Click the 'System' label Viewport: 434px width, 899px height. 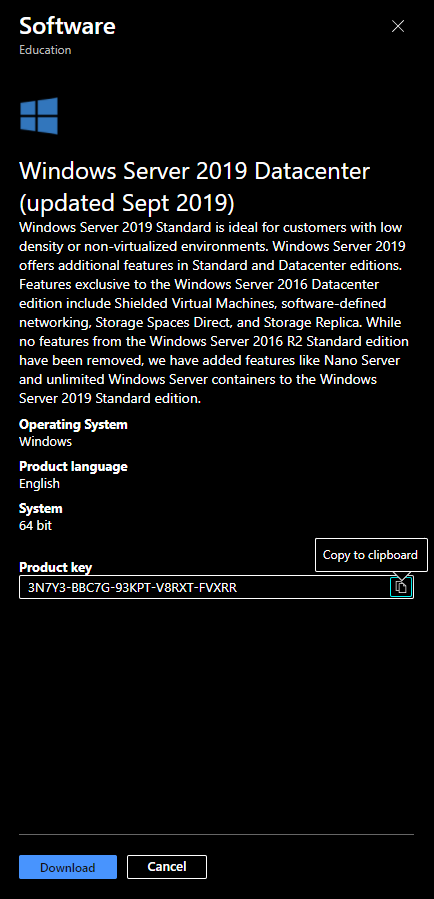(41, 509)
